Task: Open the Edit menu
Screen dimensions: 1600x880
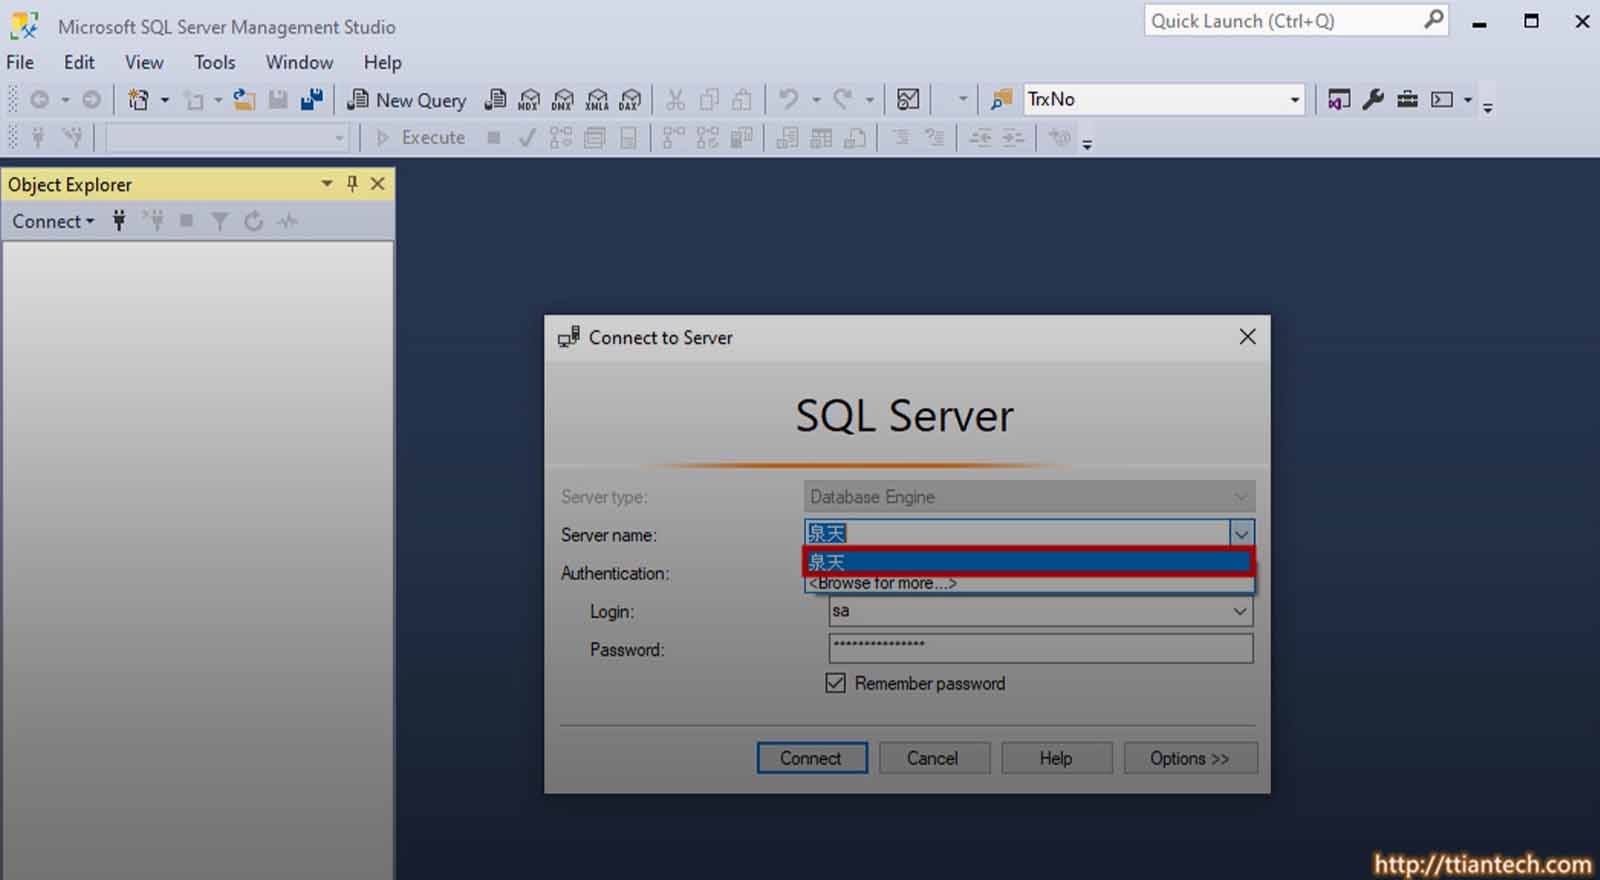Action: (x=79, y=62)
